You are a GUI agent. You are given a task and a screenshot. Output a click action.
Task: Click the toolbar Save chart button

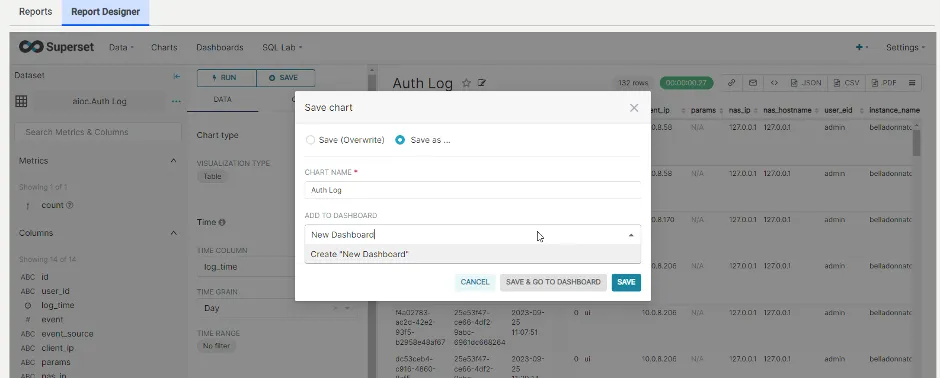coord(285,78)
